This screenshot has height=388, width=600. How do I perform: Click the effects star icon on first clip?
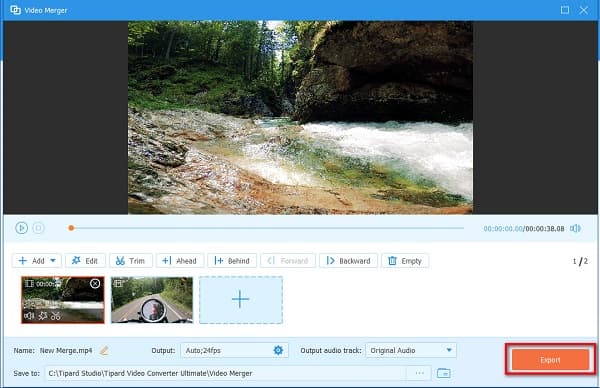click(43, 316)
